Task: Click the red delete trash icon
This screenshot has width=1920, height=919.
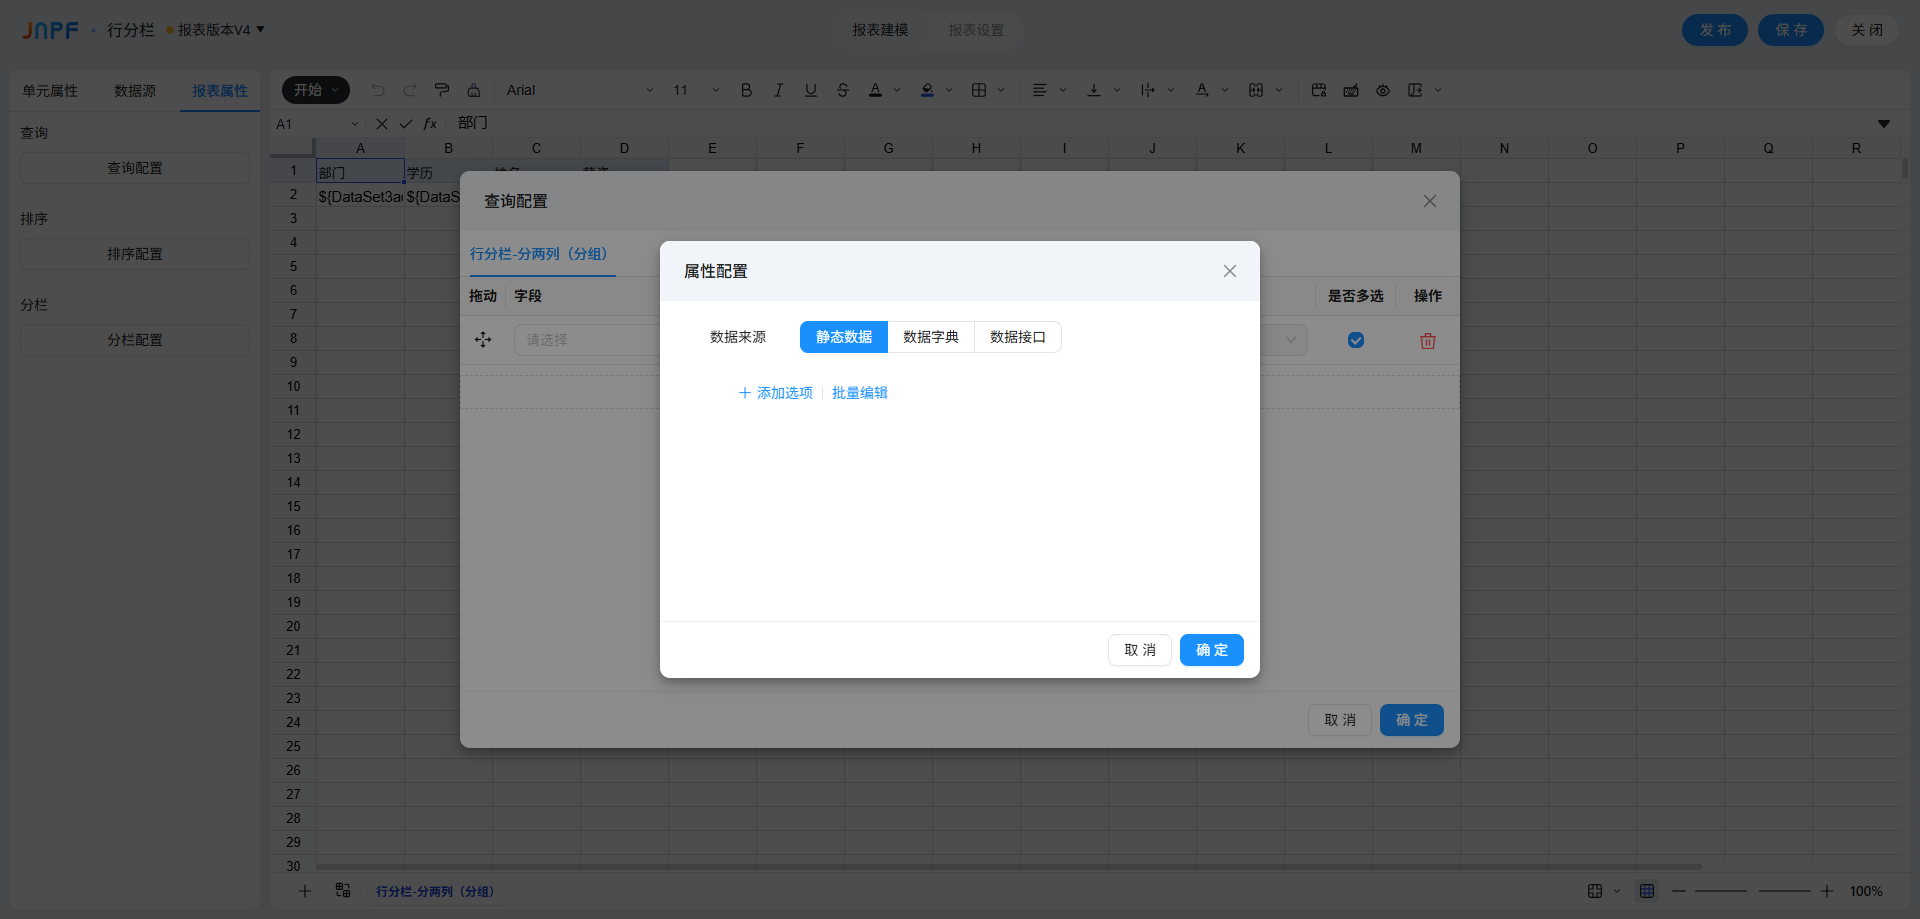Action: [x=1427, y=341]
